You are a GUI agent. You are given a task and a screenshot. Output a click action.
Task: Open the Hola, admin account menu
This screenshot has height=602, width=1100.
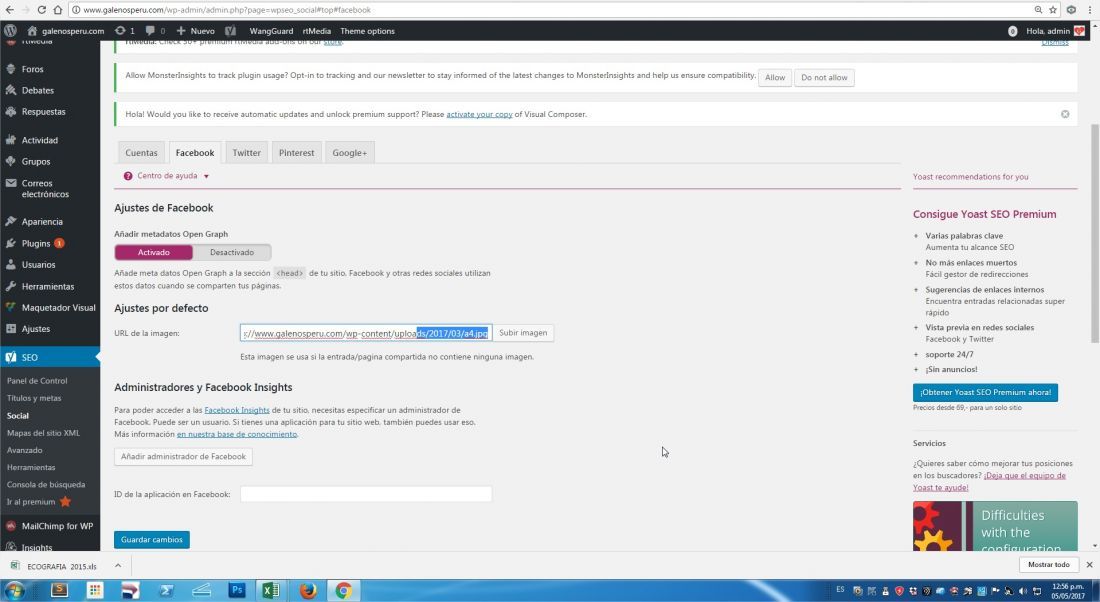1055,31
